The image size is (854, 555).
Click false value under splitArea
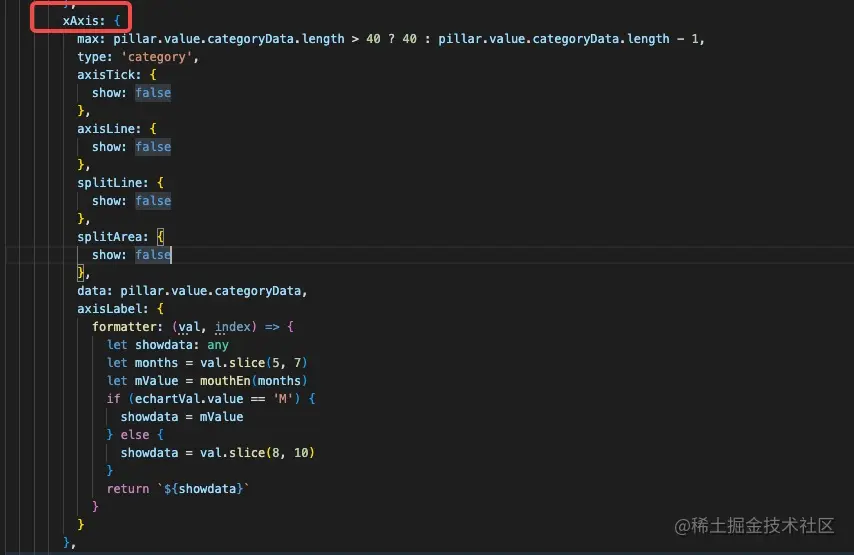[x=153, y=255]
